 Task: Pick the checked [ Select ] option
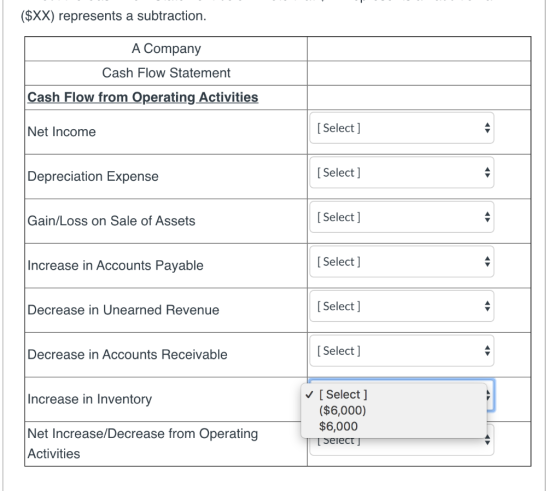point(394,395)
